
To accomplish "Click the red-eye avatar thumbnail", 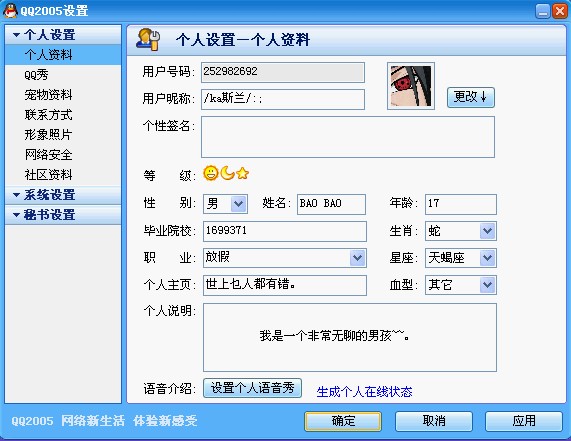I will tap(411, 86).
